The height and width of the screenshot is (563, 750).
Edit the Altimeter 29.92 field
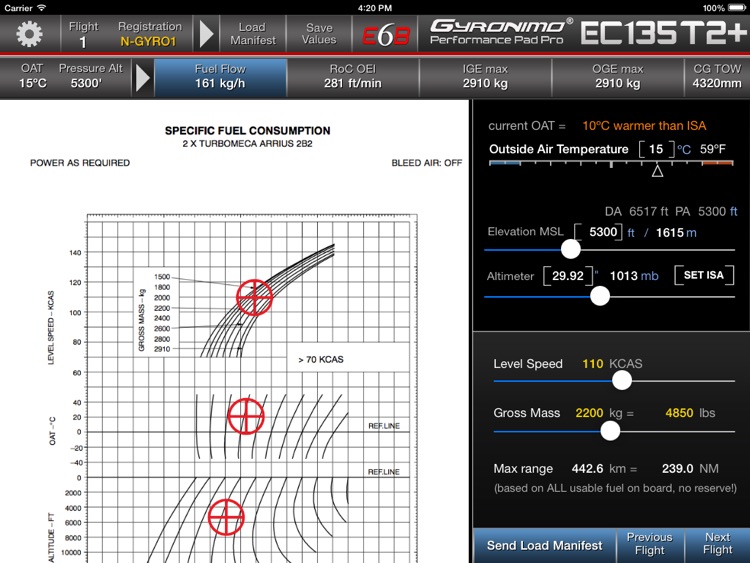(568, 276)
